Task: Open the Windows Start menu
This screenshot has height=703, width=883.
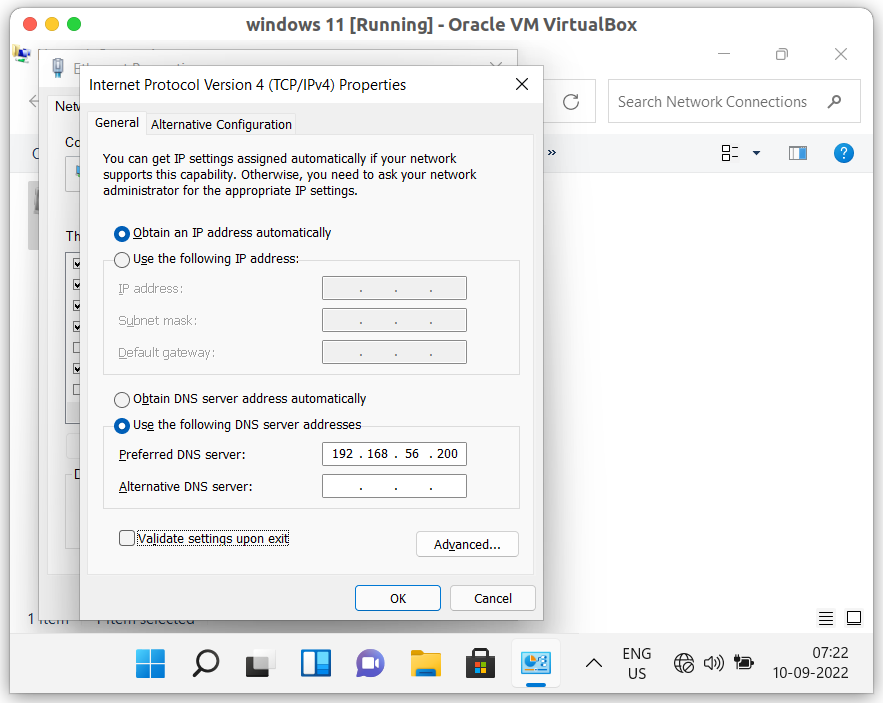Action: click(x=152, y=663)
